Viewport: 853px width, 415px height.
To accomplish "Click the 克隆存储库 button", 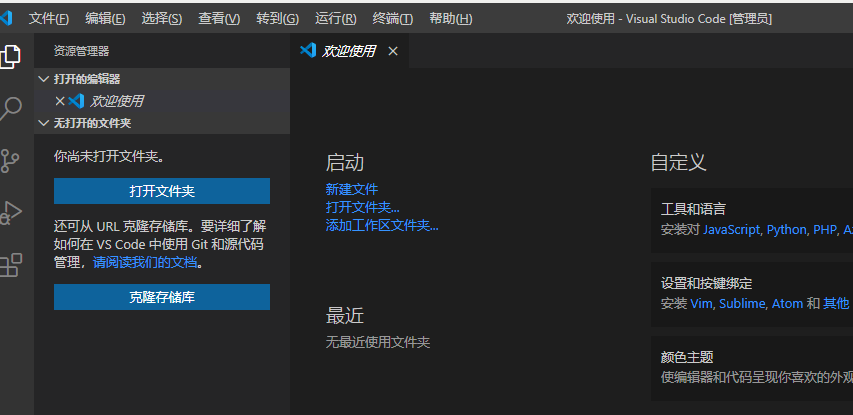I will click(162, 297).
